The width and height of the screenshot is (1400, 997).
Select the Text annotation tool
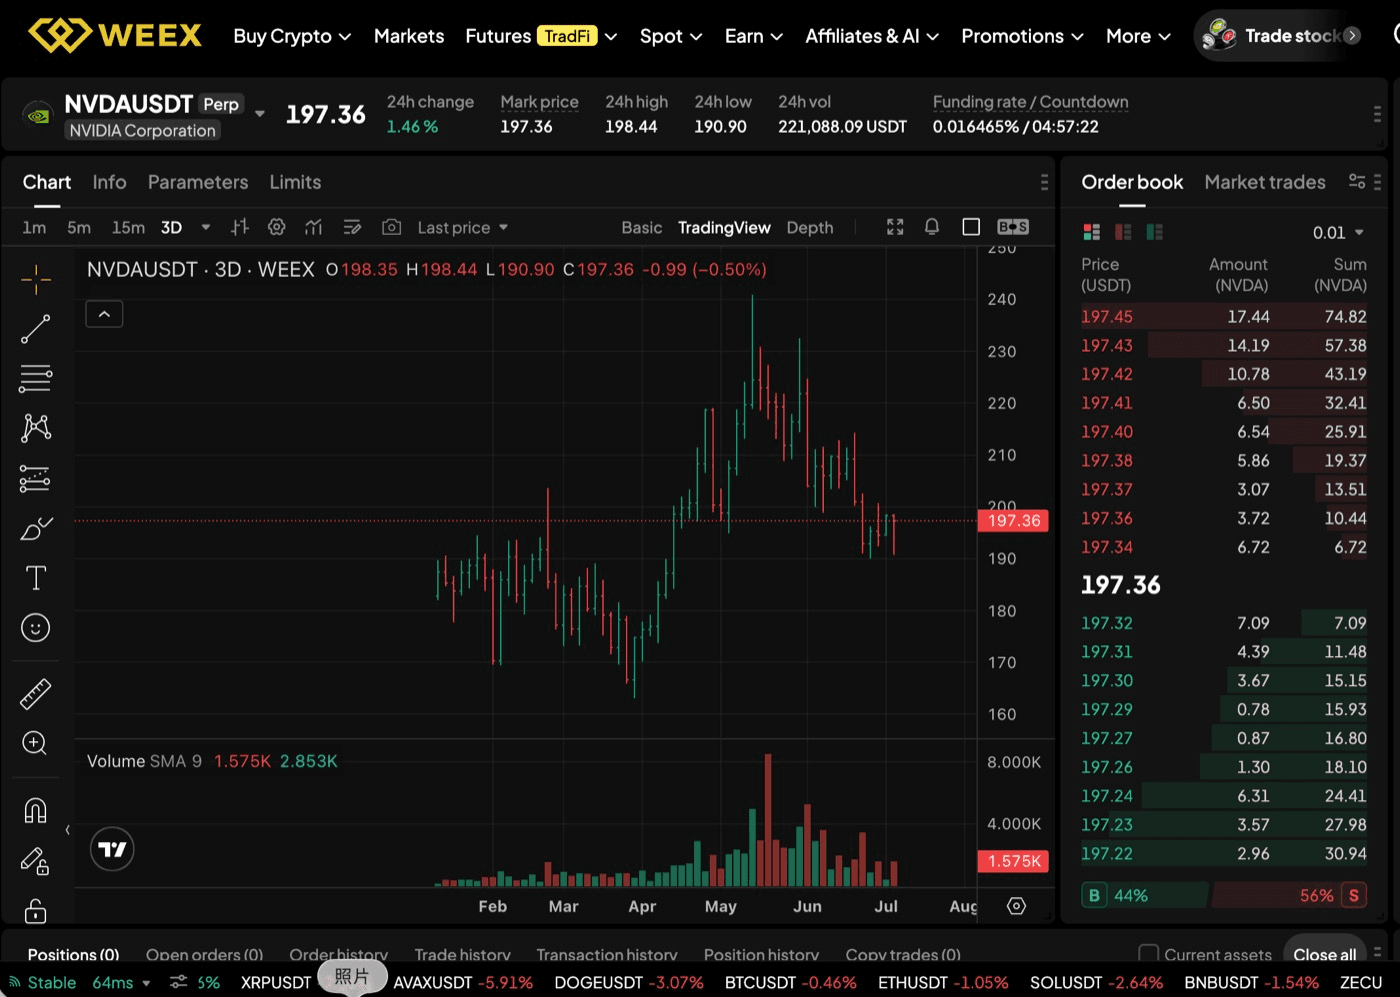pos(36,578)
